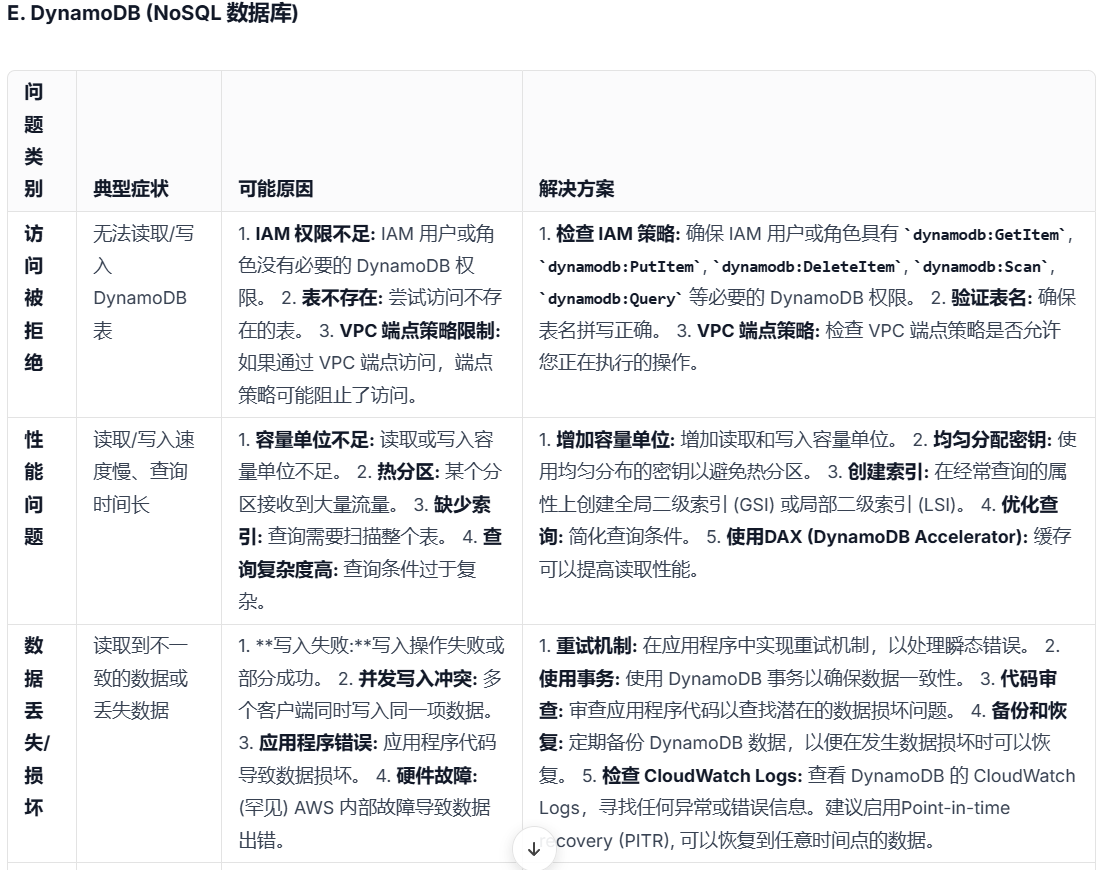The image size is (1101, 870).
Task: Click text '**写入失败:**' in causes
Action: point(313,645)
